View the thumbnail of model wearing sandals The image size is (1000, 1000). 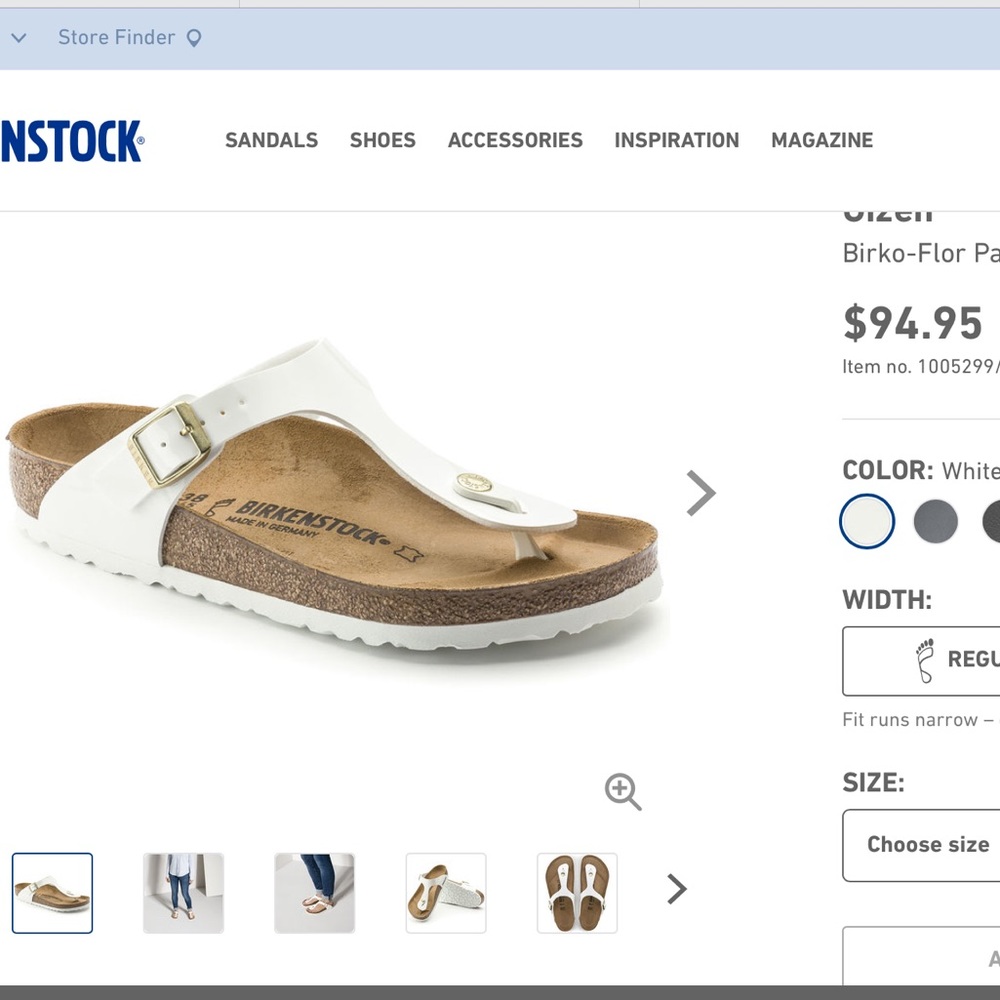184,893
